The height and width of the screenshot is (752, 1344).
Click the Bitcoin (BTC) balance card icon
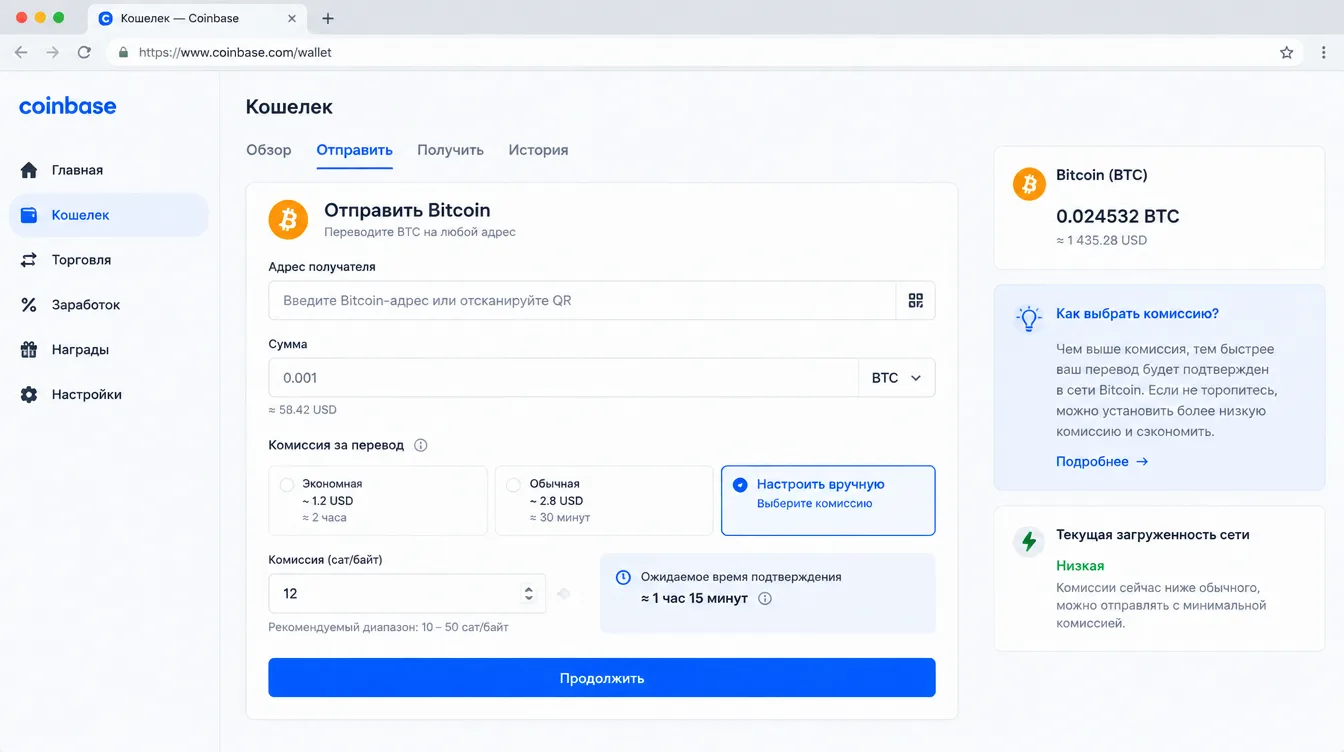pos(1029,184)
